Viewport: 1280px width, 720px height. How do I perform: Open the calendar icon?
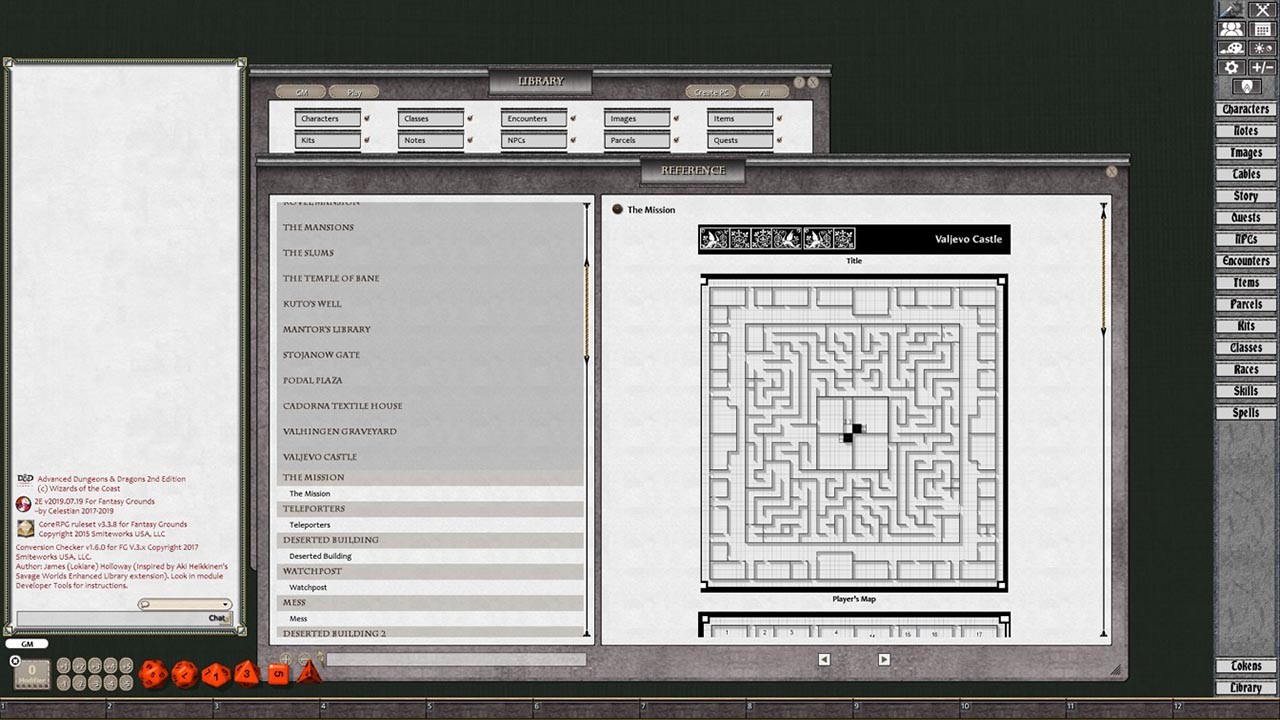coord(1262,31)
